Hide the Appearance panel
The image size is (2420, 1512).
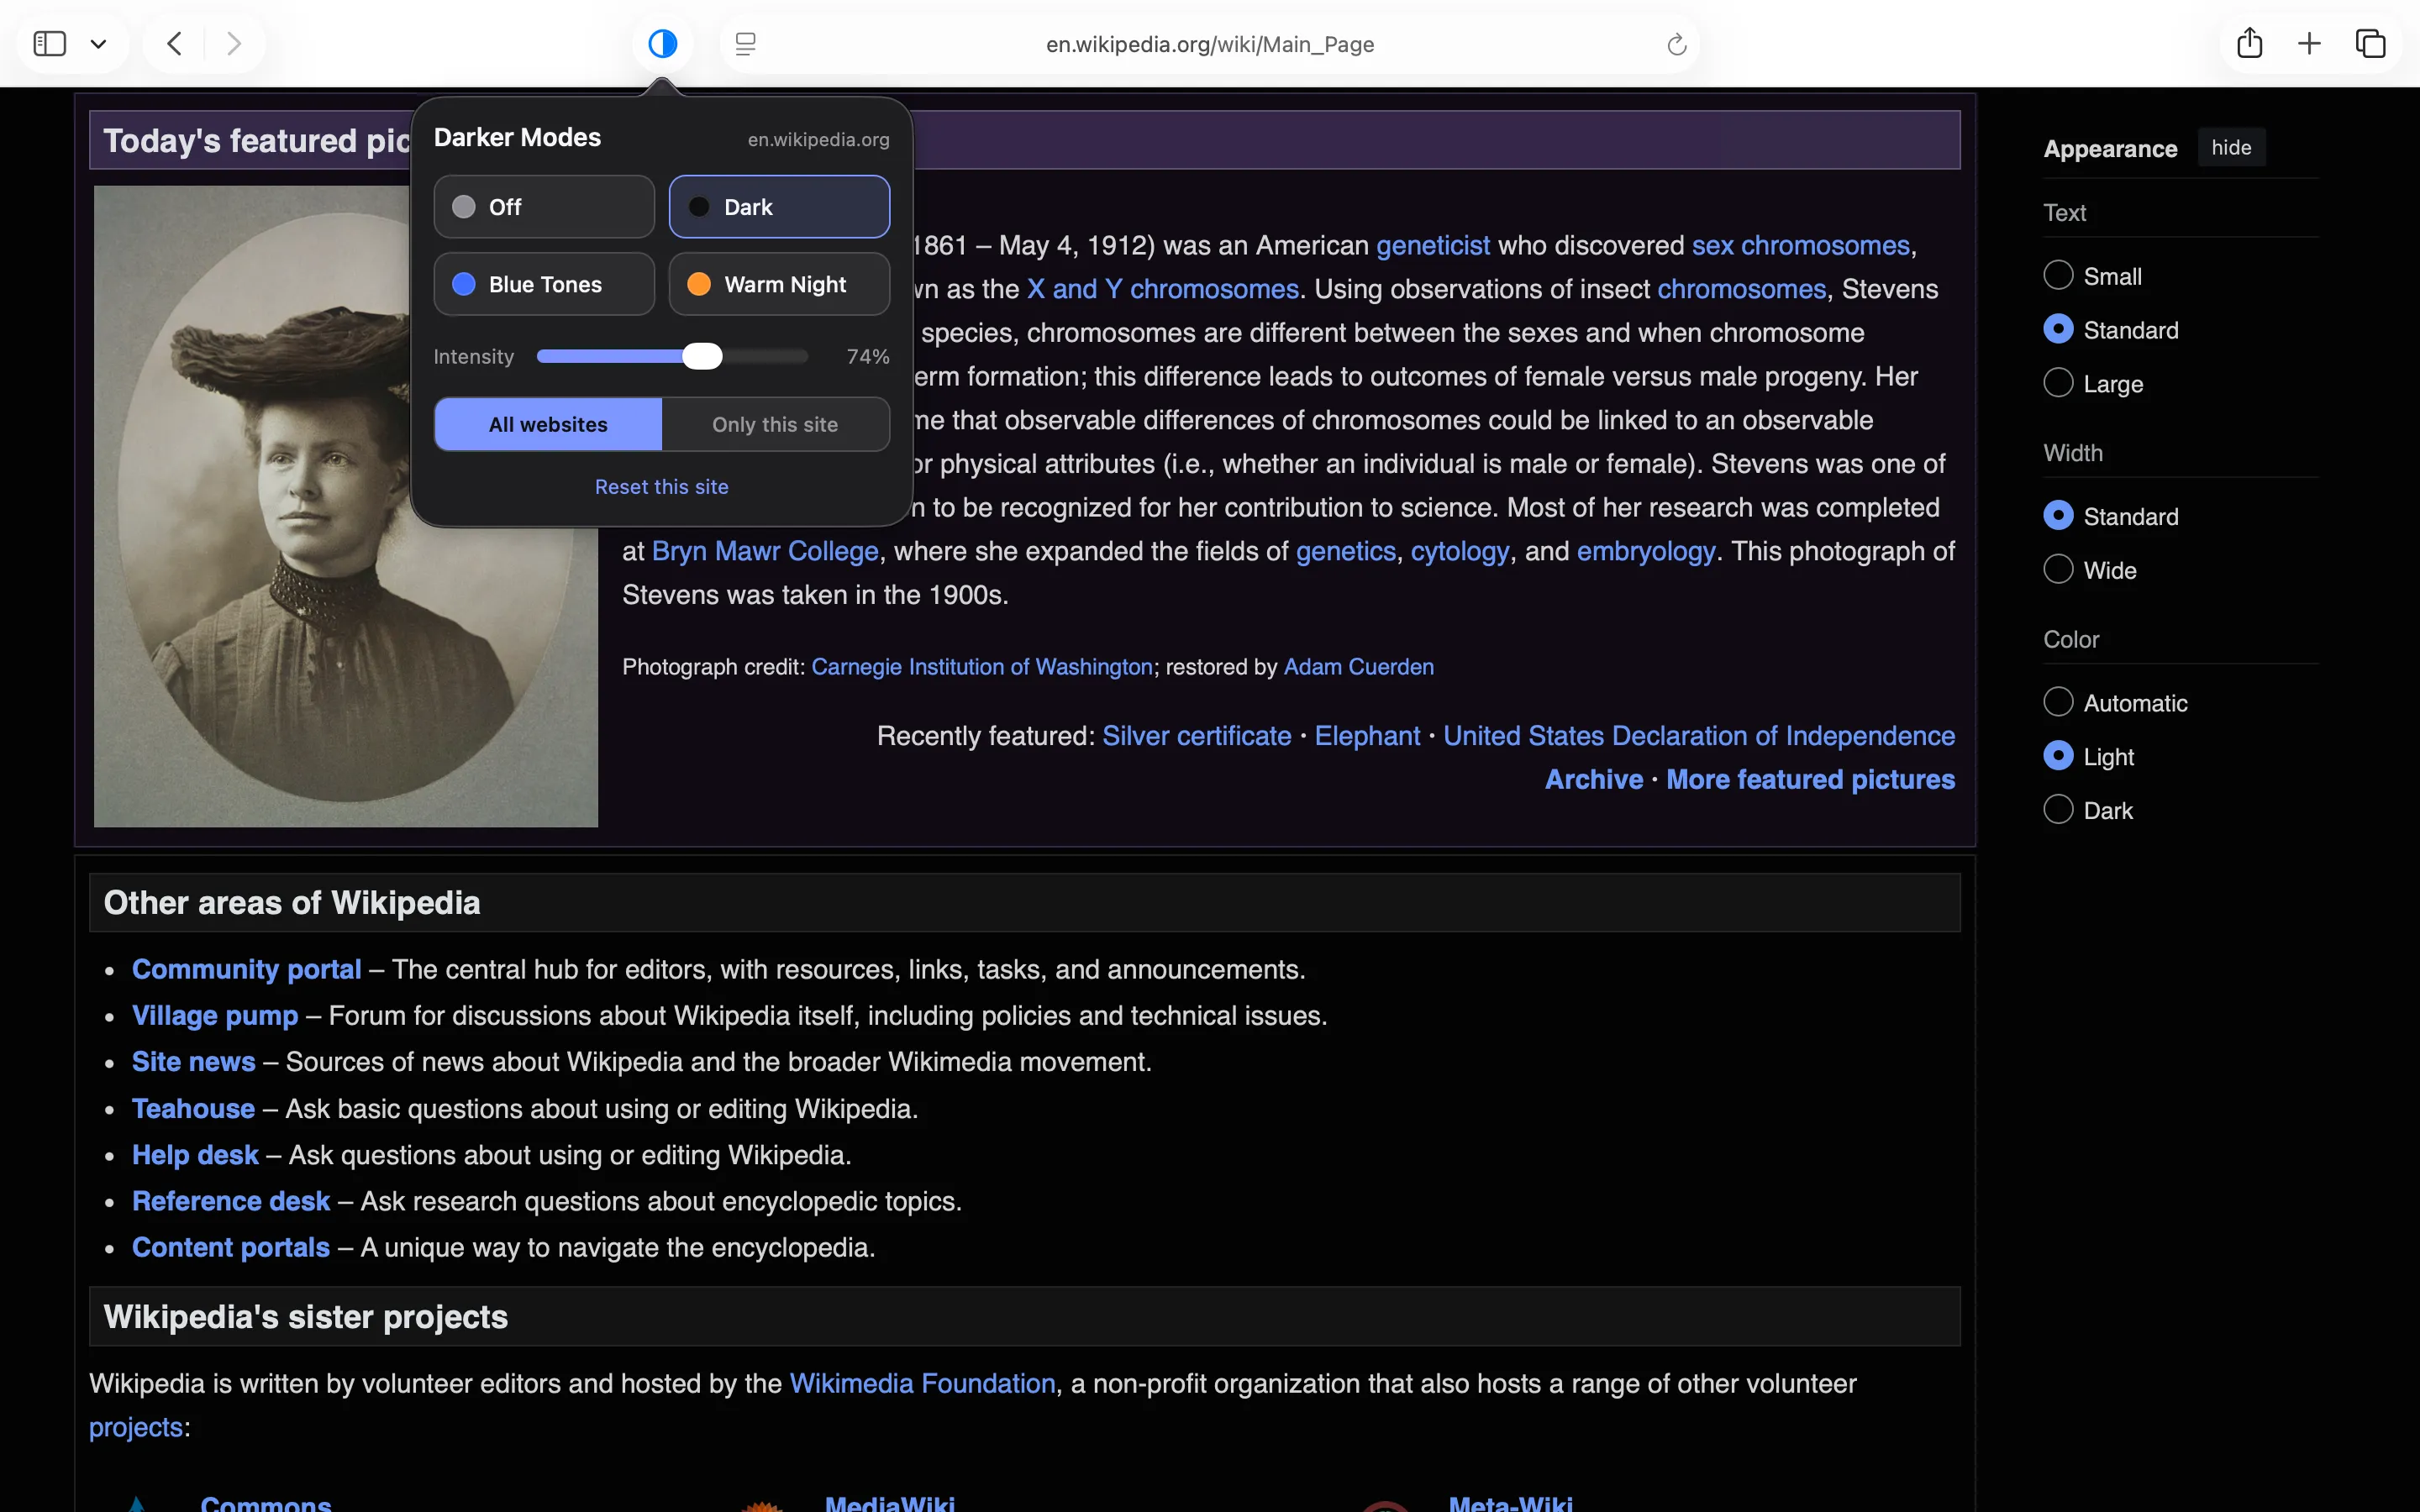(x=2231, y=148)
